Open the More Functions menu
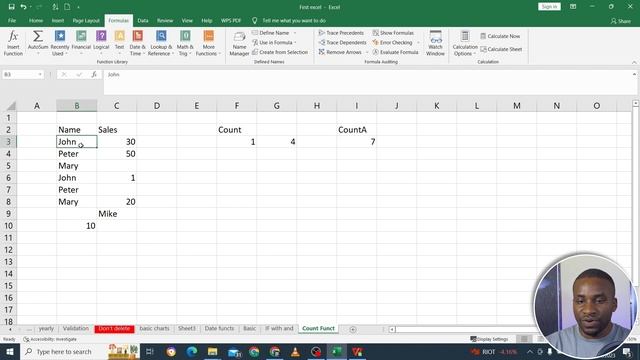Viewport: 640px width, 360px height. [208, 43]
